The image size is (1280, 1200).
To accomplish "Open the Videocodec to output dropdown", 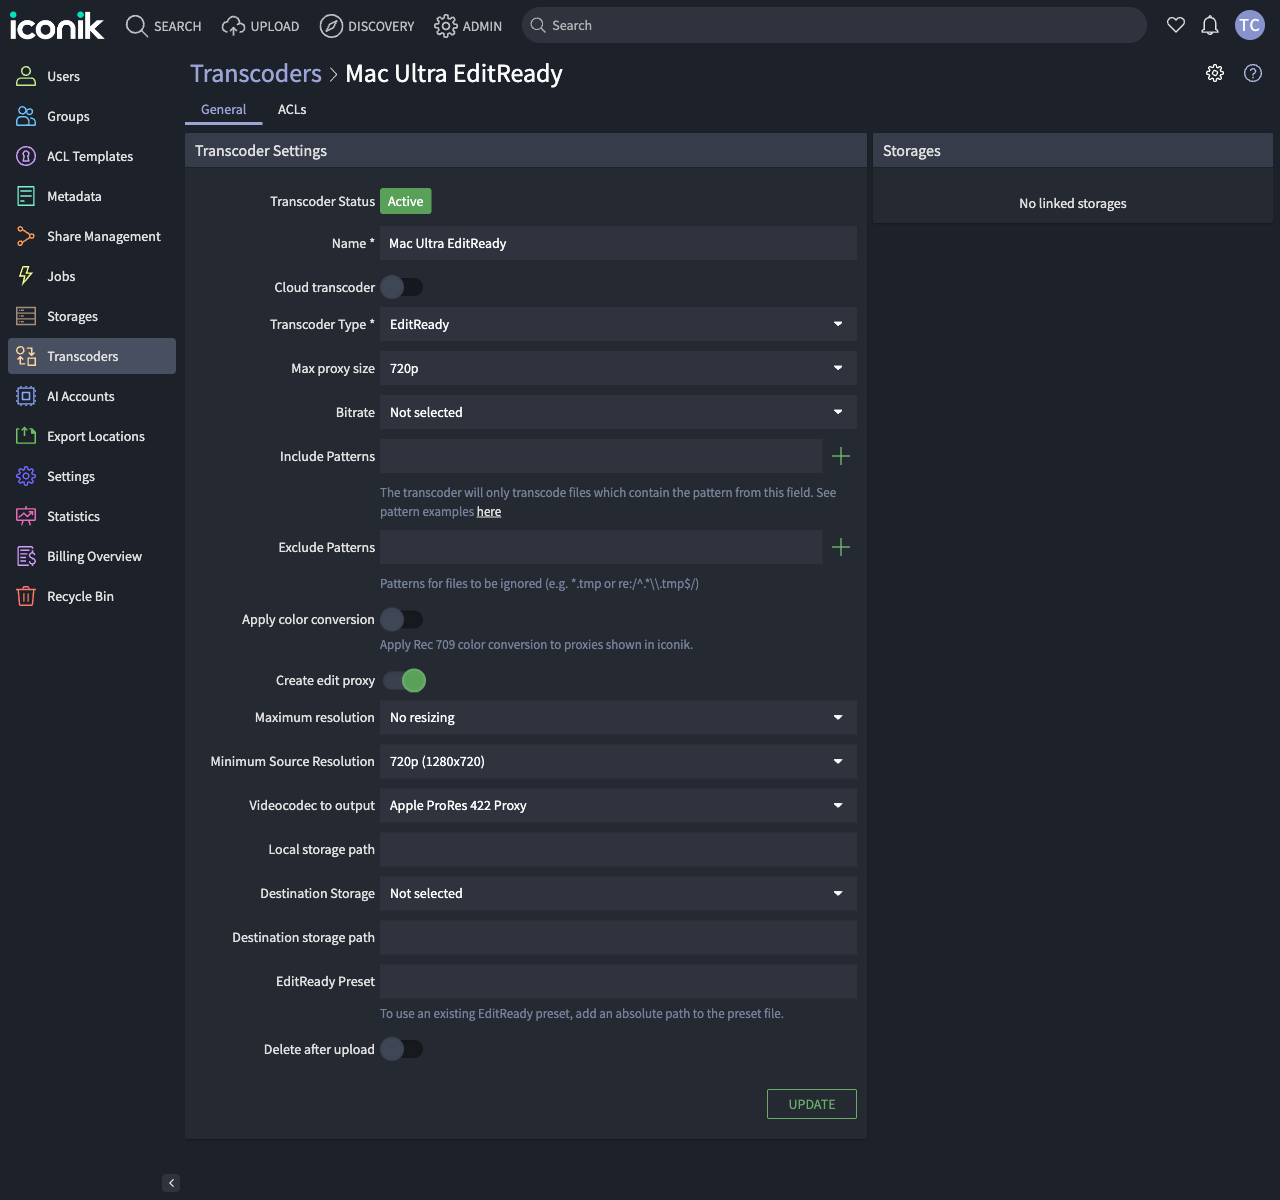I will coord(618,805).
